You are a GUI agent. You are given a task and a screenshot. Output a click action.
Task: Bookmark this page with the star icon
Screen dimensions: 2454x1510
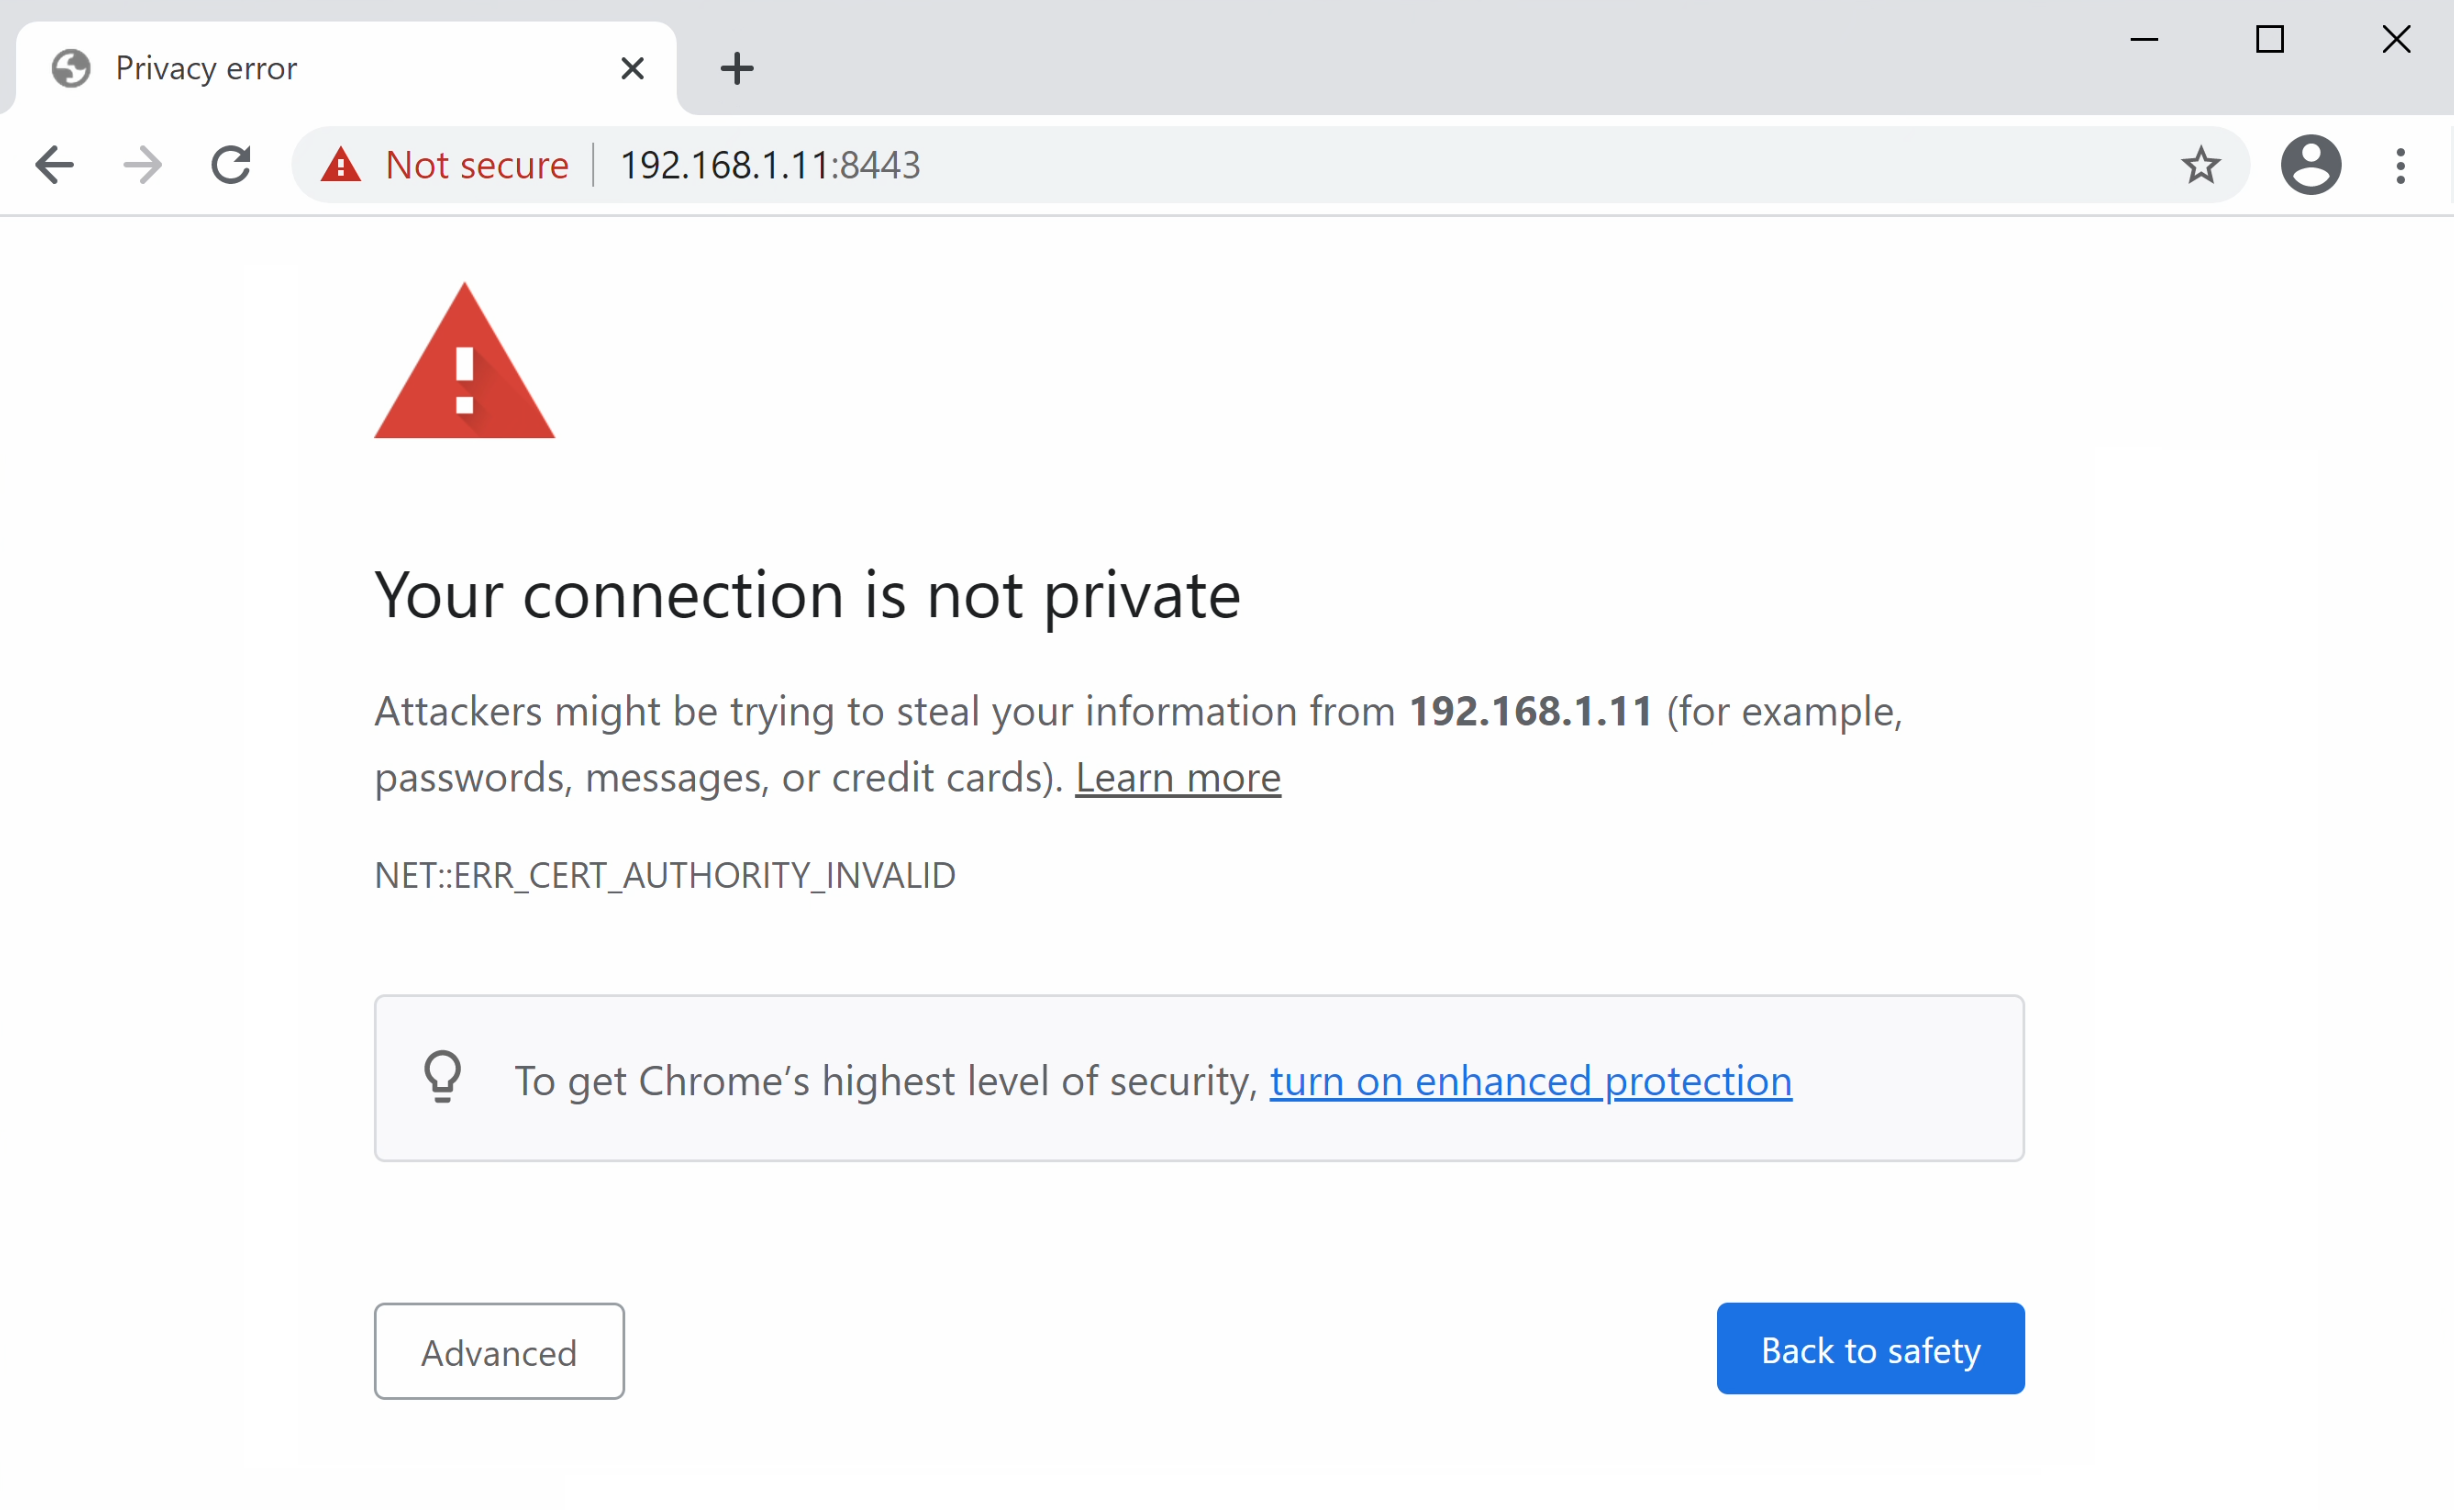(x=2200, y=165)
